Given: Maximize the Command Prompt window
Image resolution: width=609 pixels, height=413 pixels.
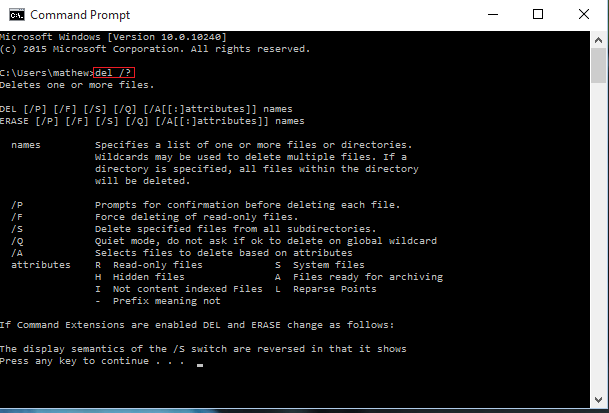Looking at the screenshot, I should [x=537, y=15].
